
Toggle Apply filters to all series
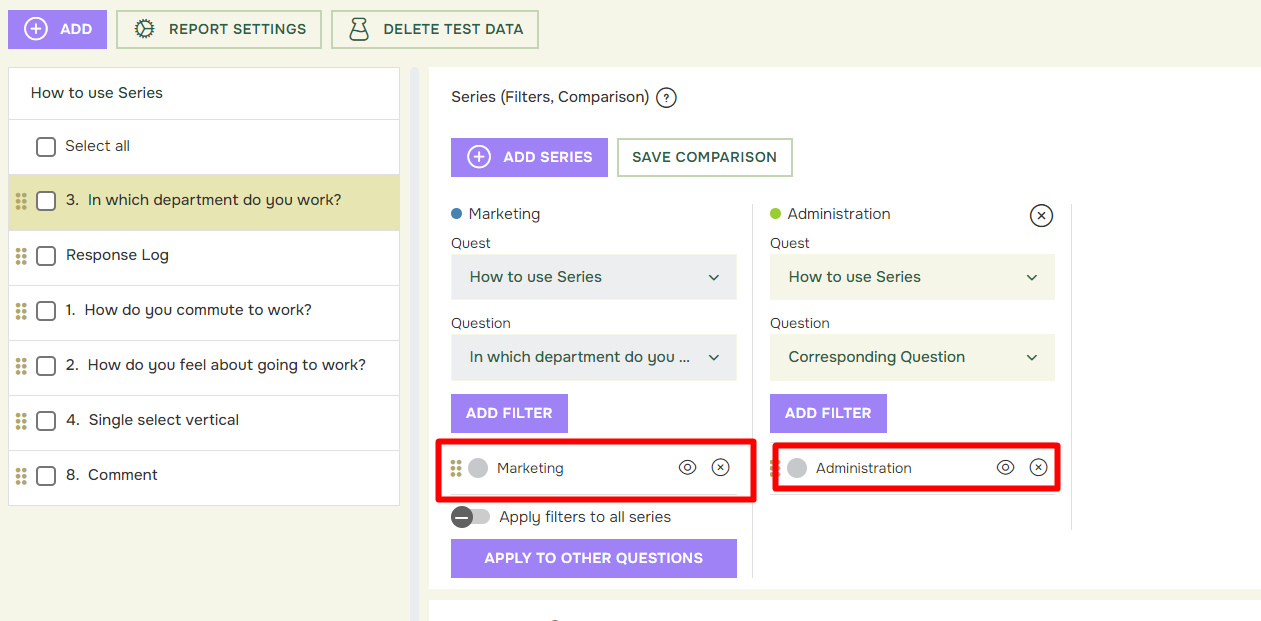[x=470, y=517]
